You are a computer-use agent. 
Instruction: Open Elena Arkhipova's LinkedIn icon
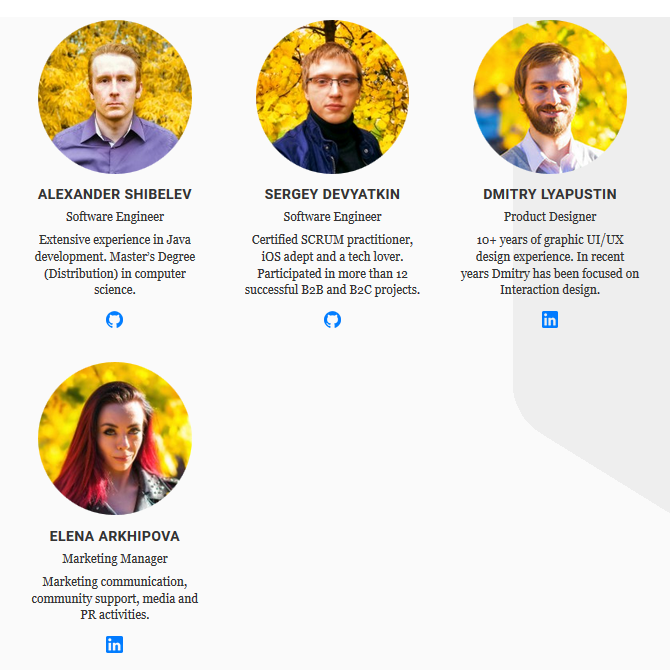115,644
